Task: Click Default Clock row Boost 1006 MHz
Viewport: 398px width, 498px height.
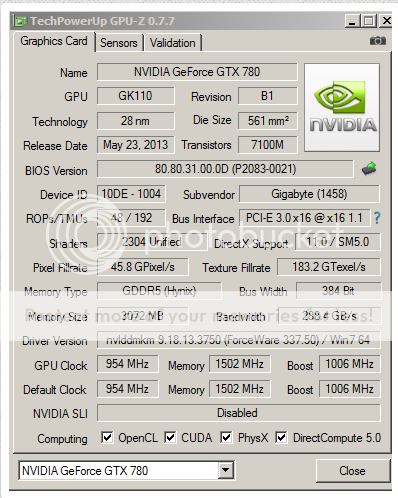Action: click(349, 389)
